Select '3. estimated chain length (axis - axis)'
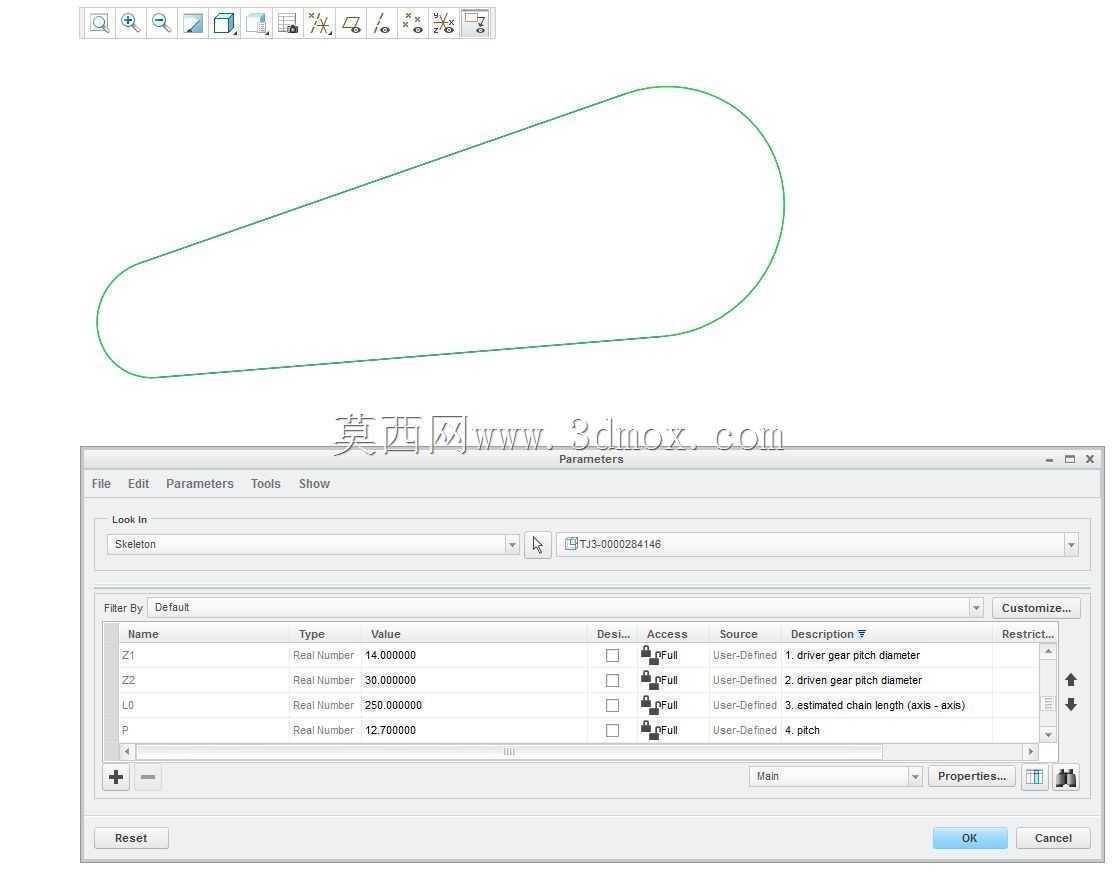 click(x=875, y=706)
